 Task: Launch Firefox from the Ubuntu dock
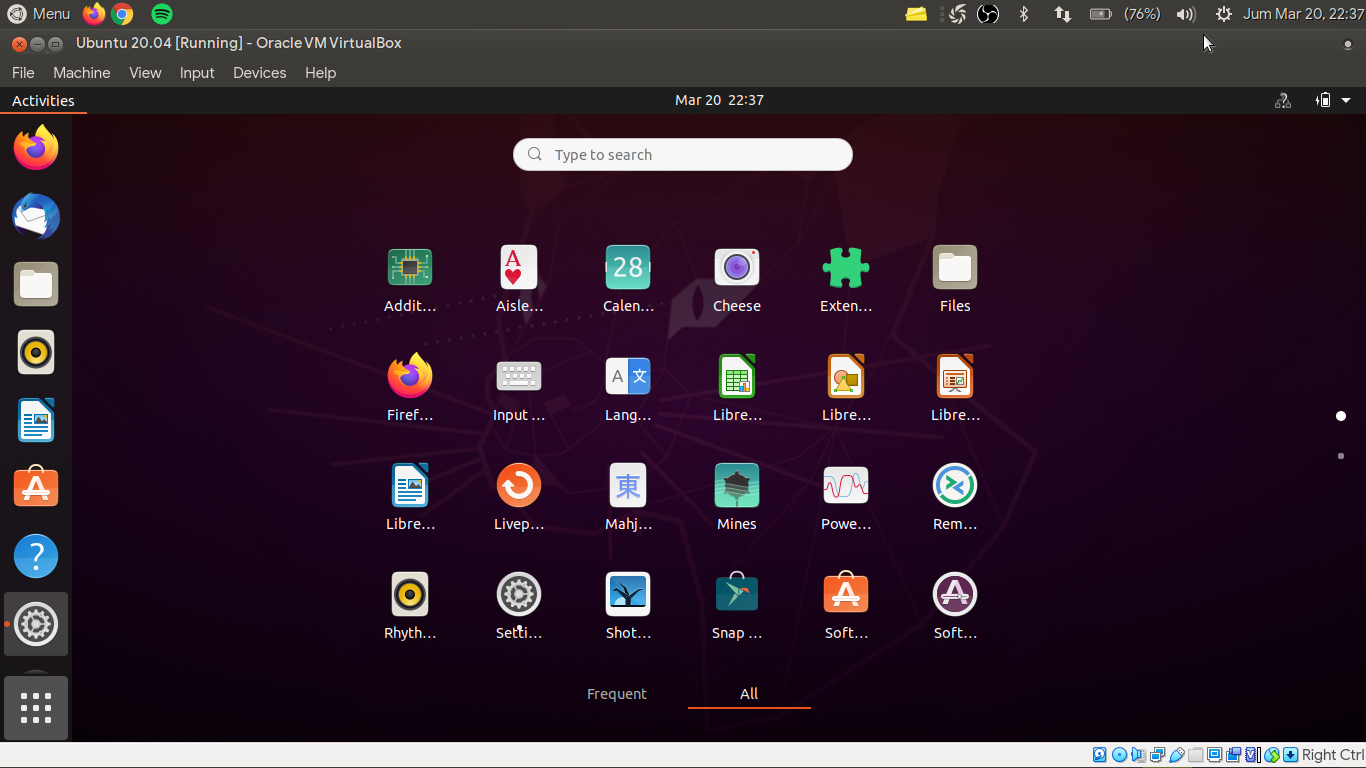(x=36, y=148)
